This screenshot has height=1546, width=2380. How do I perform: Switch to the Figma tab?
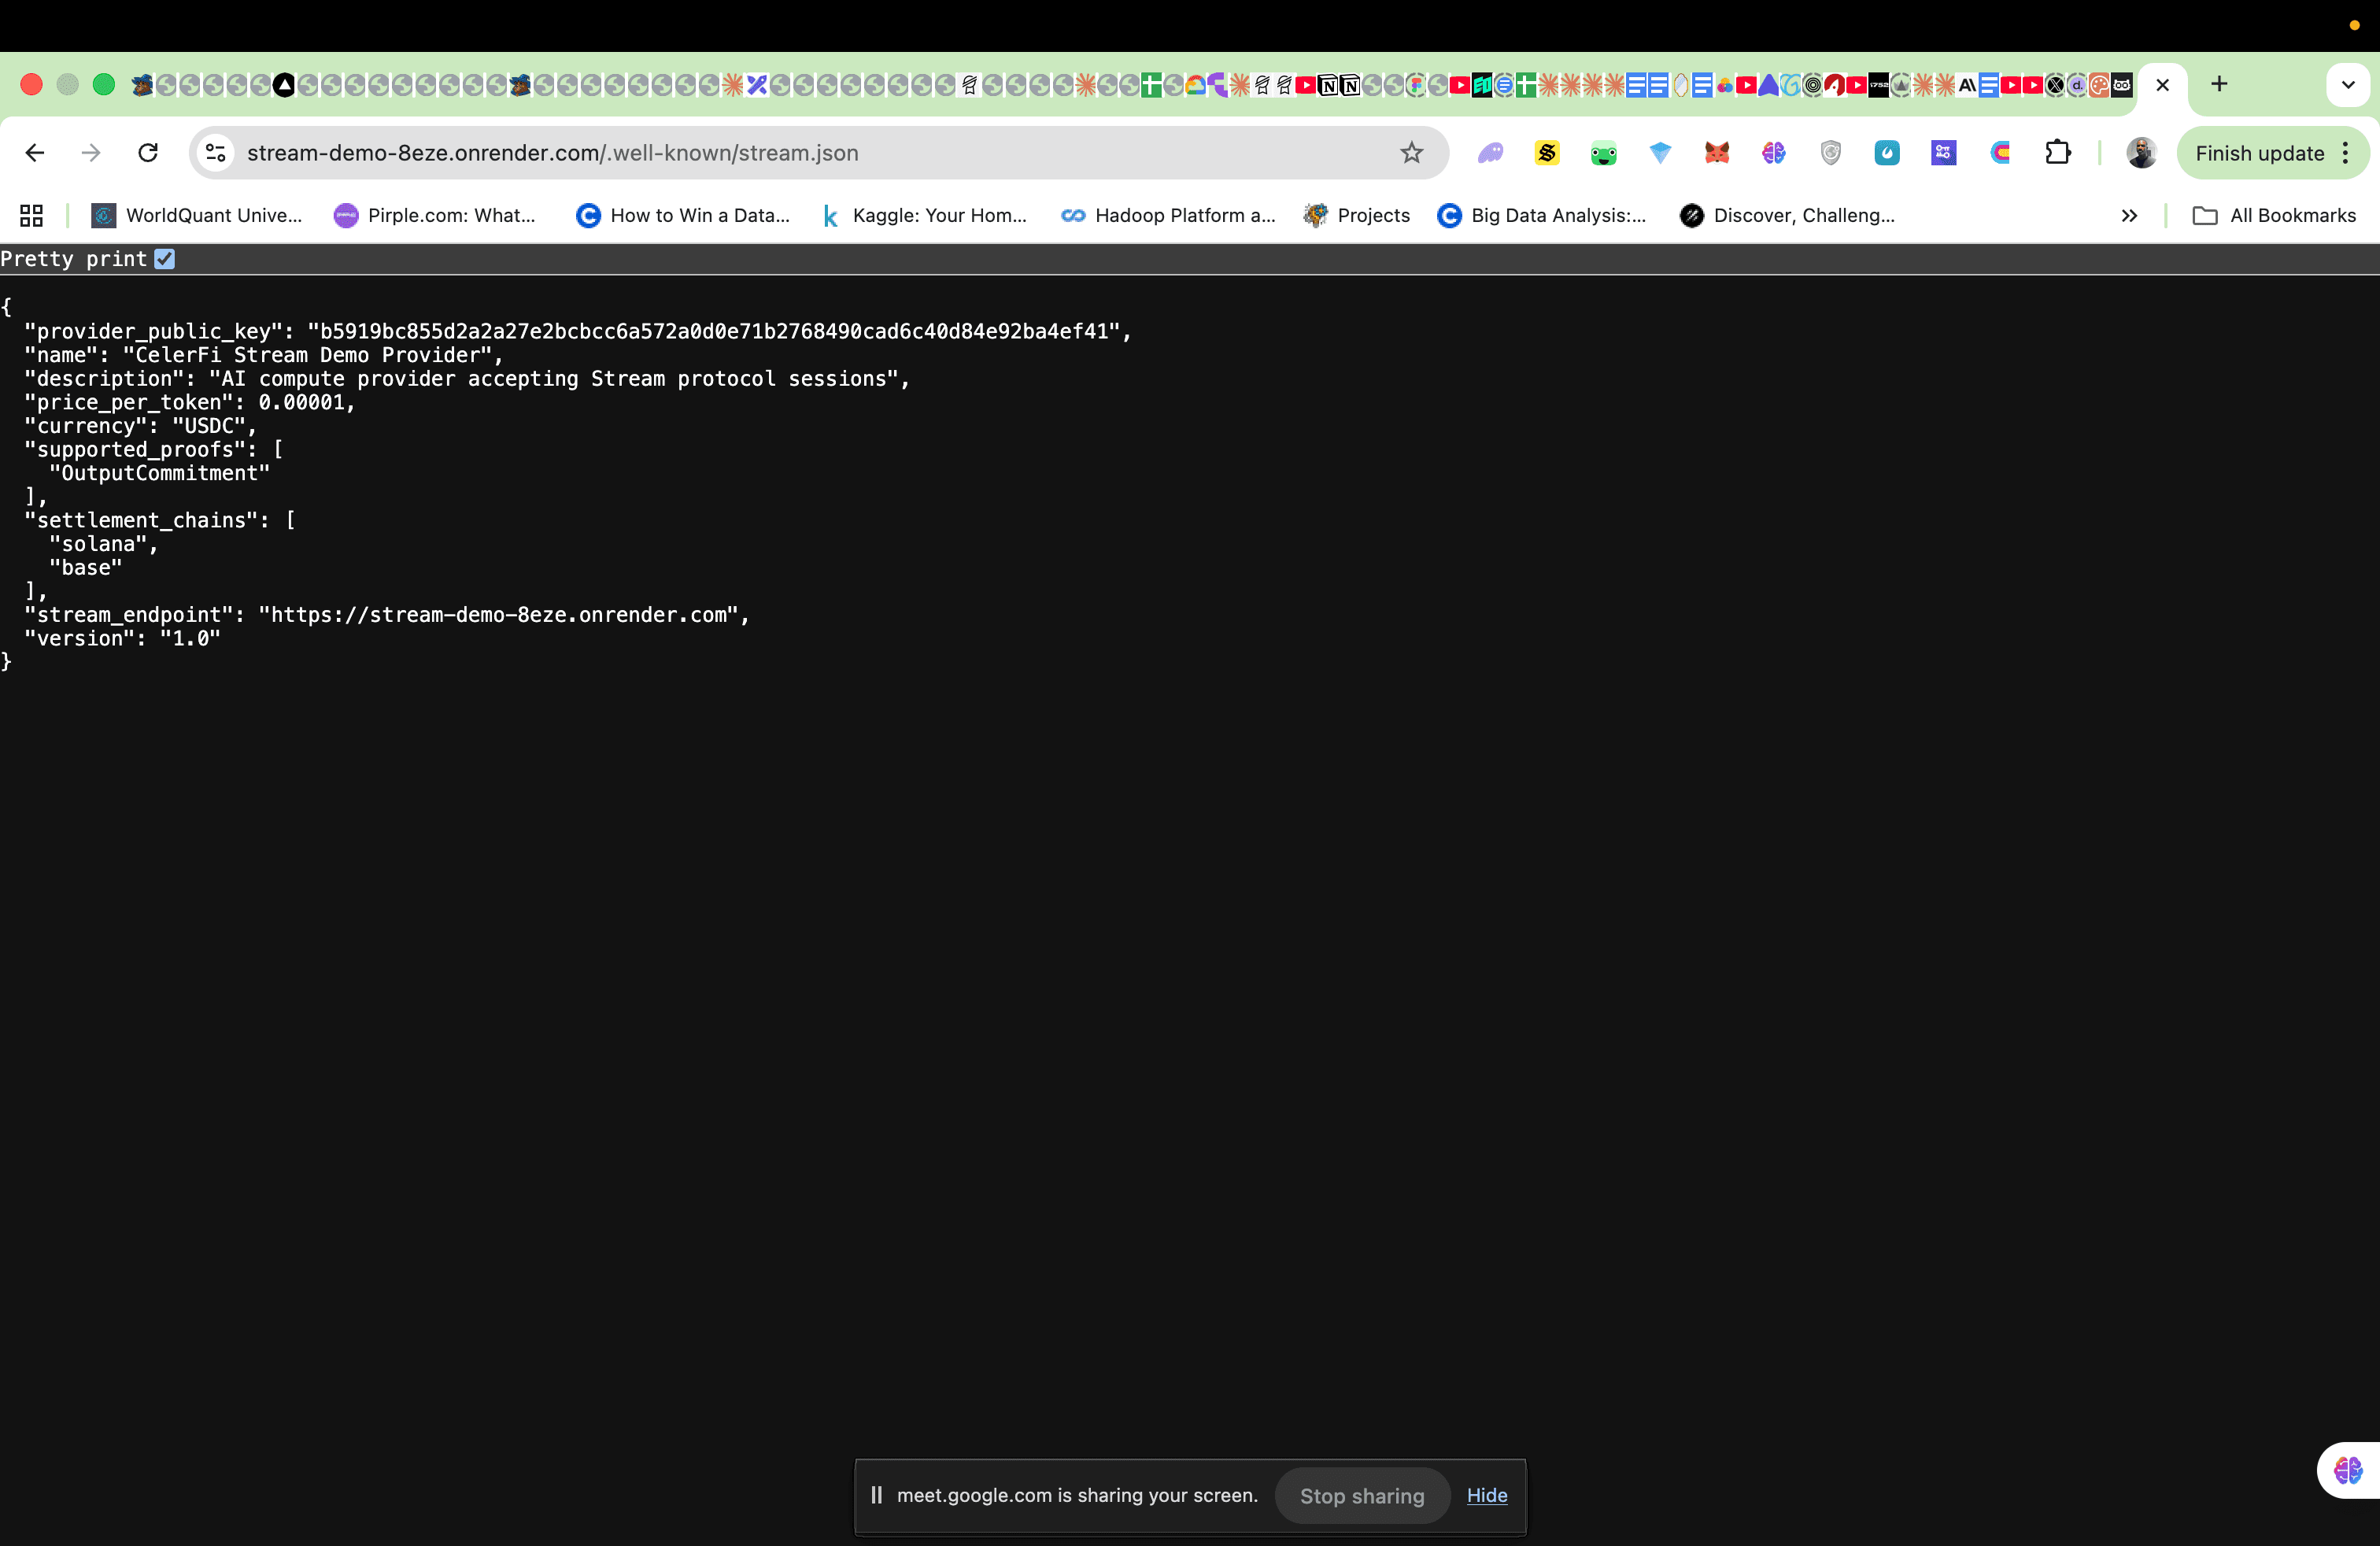point(1416,85)
